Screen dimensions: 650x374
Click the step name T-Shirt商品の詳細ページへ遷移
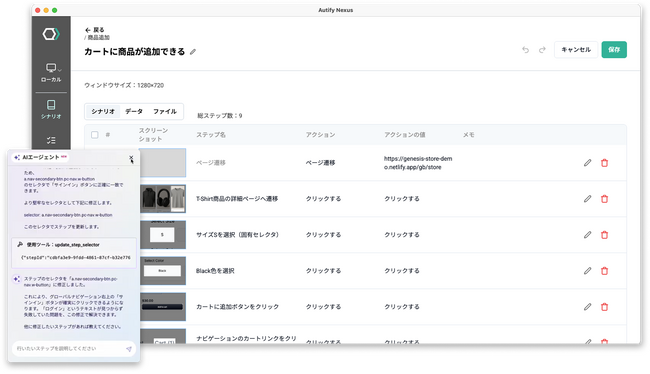(237, 199)
